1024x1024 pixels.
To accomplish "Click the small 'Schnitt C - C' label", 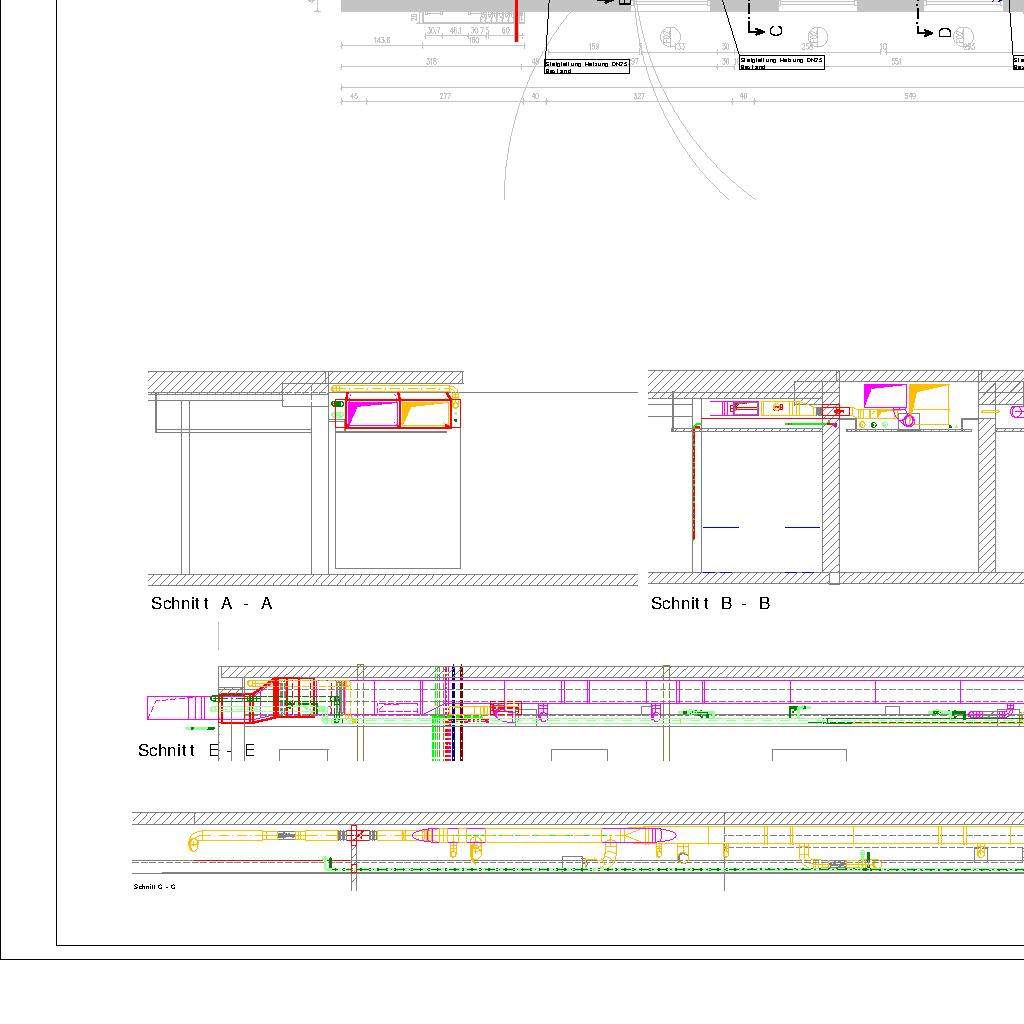I will pyautogui.click(x=155, y=887).
